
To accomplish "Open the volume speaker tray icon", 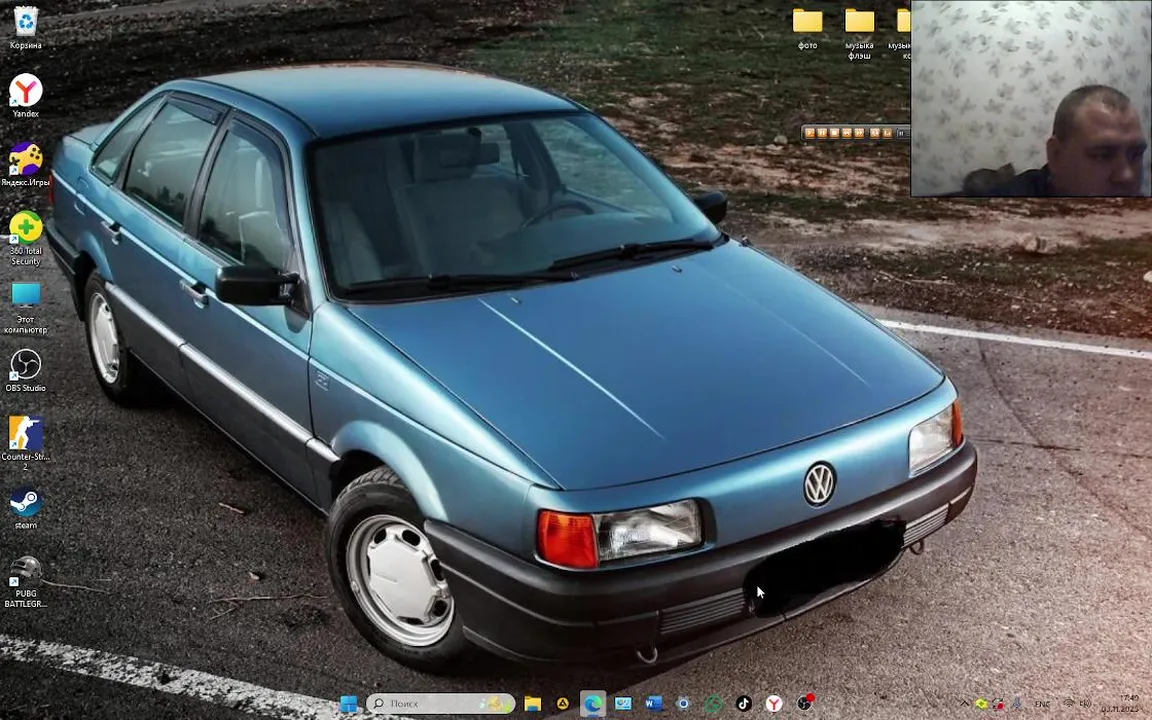I will (x=1085, y=703).
